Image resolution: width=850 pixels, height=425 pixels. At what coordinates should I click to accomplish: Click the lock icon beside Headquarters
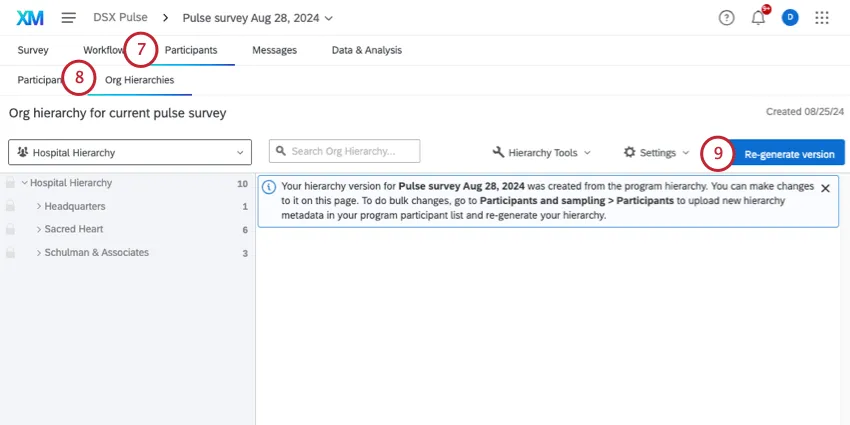10,207
